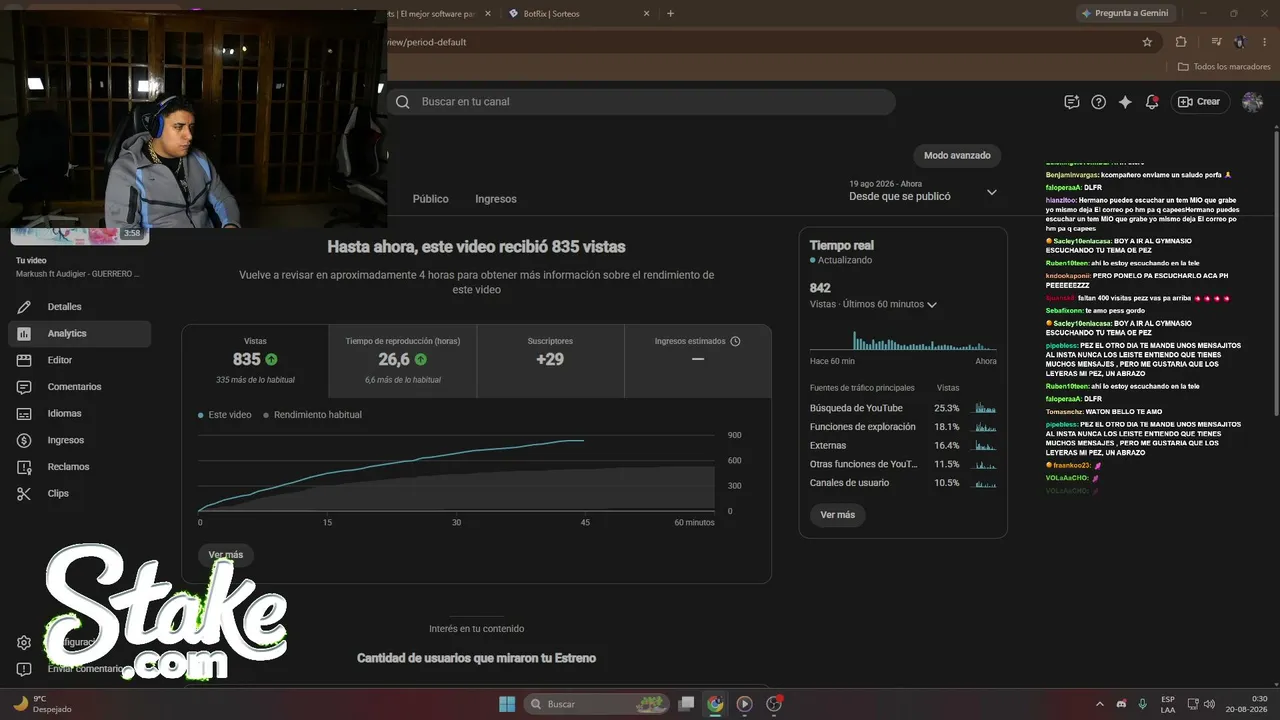Click the Discord tray icon
Image resolution: width=1280 pixels, height=720 pixels.
(x=1121, y=704)
